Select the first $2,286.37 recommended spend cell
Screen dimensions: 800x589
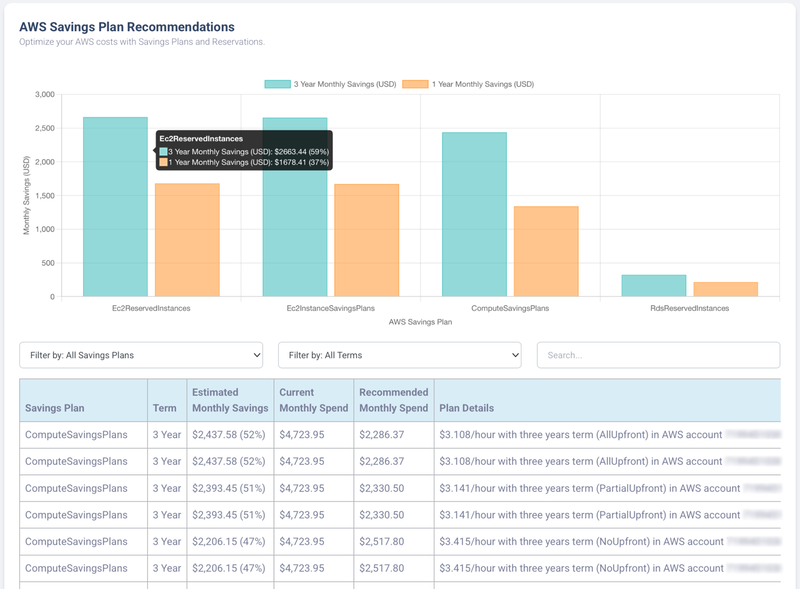click(394, 435)
